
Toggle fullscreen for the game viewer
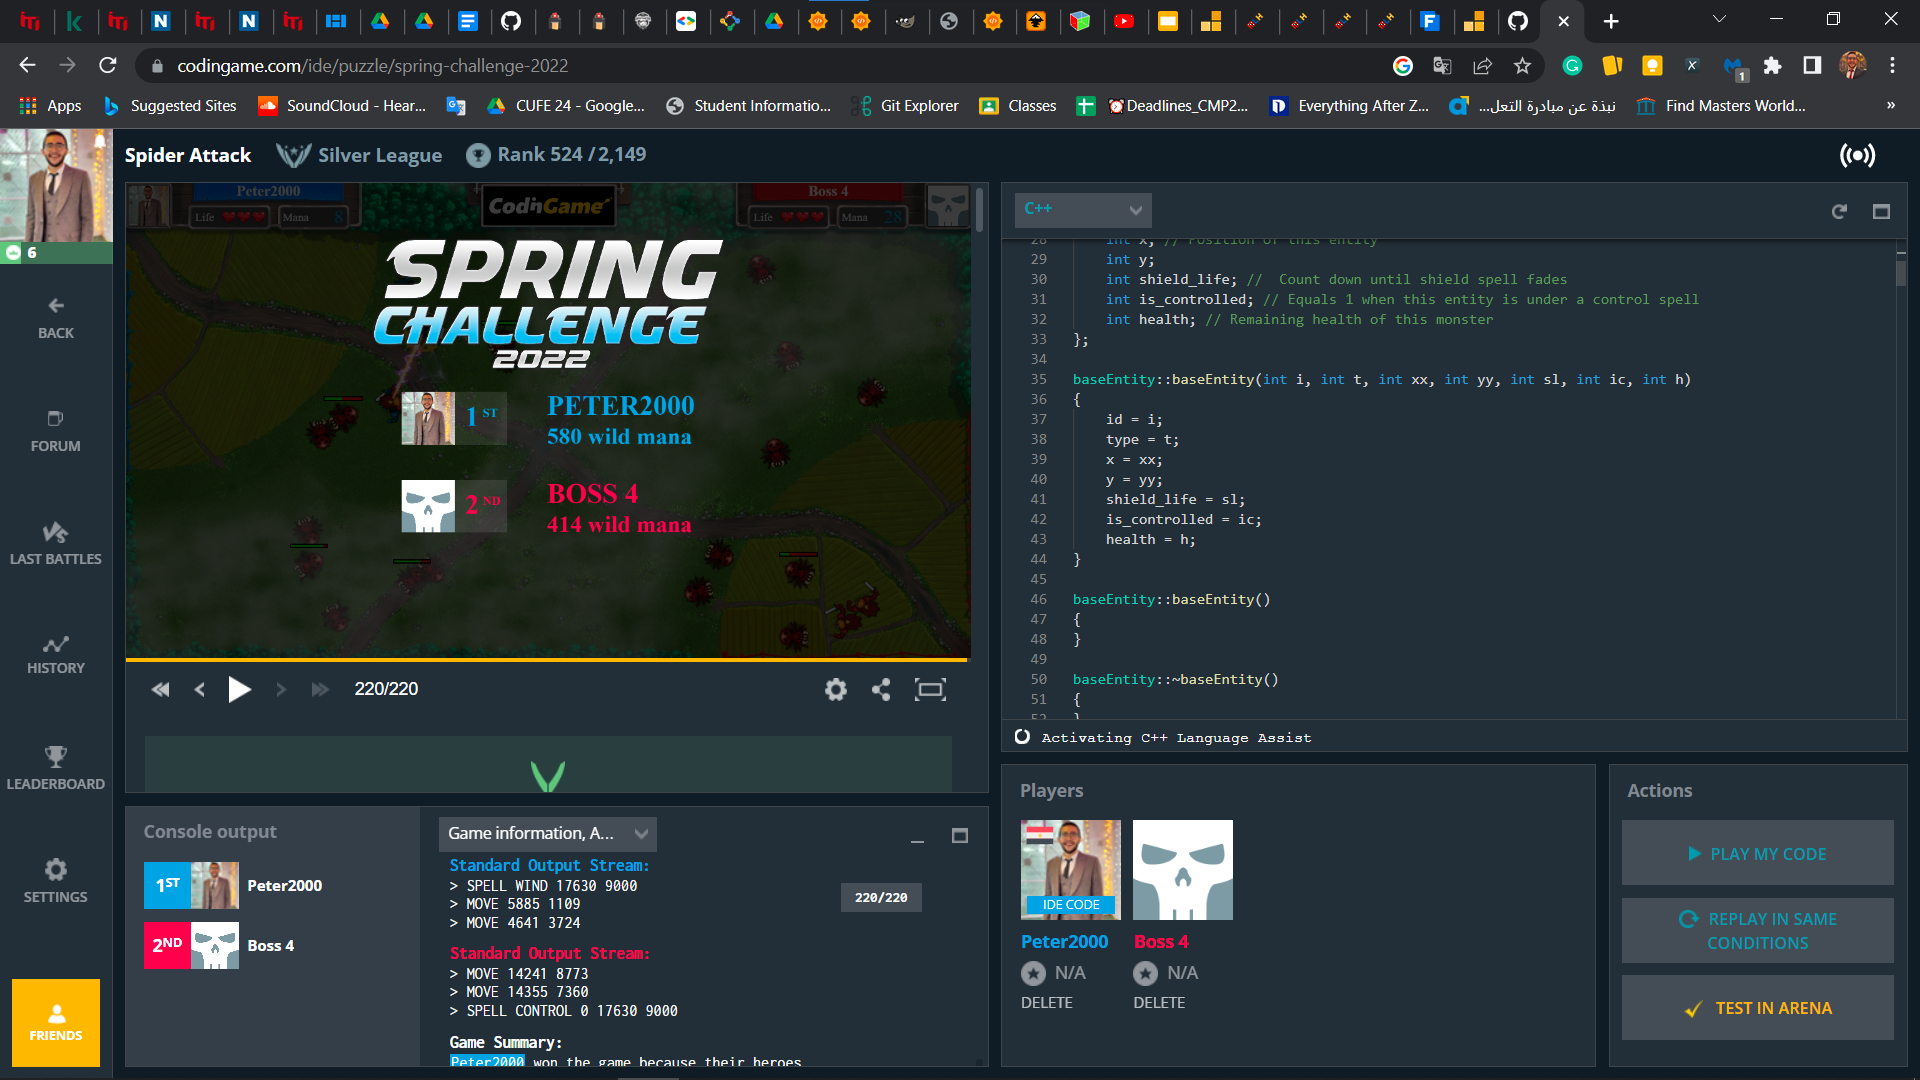[x=930, y=689]
